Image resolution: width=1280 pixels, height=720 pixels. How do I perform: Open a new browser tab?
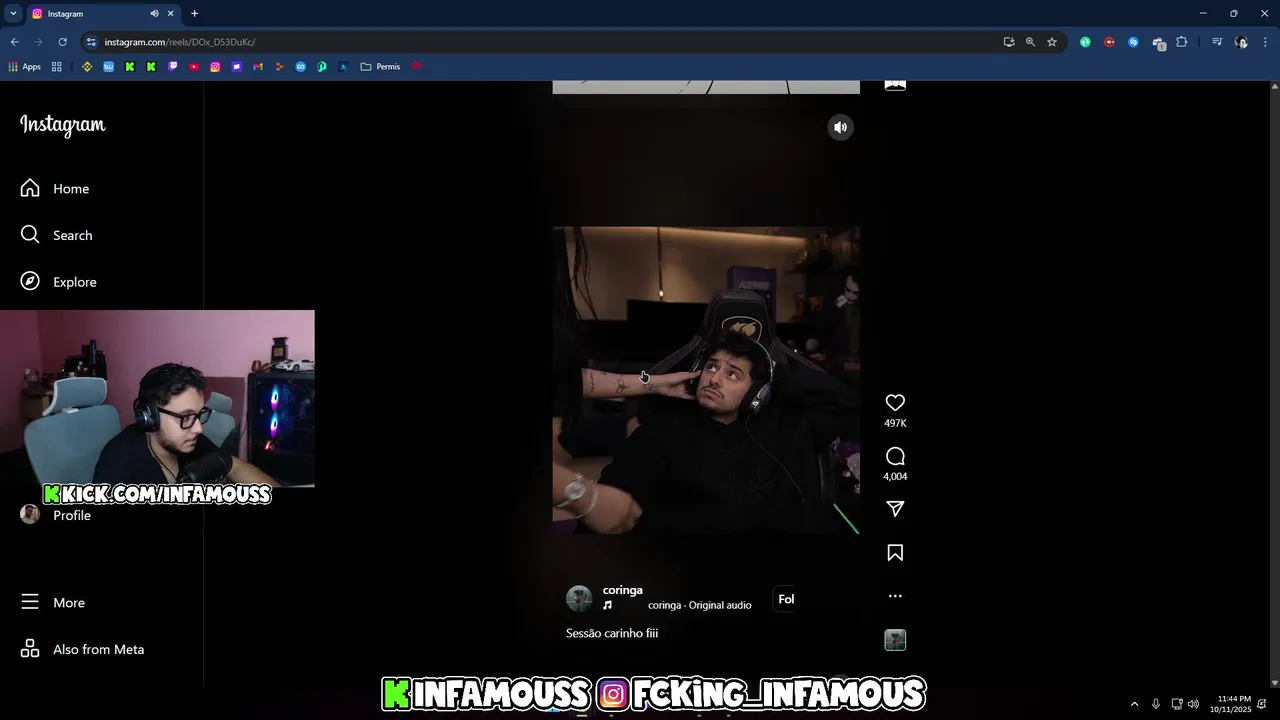click(194, 13)
